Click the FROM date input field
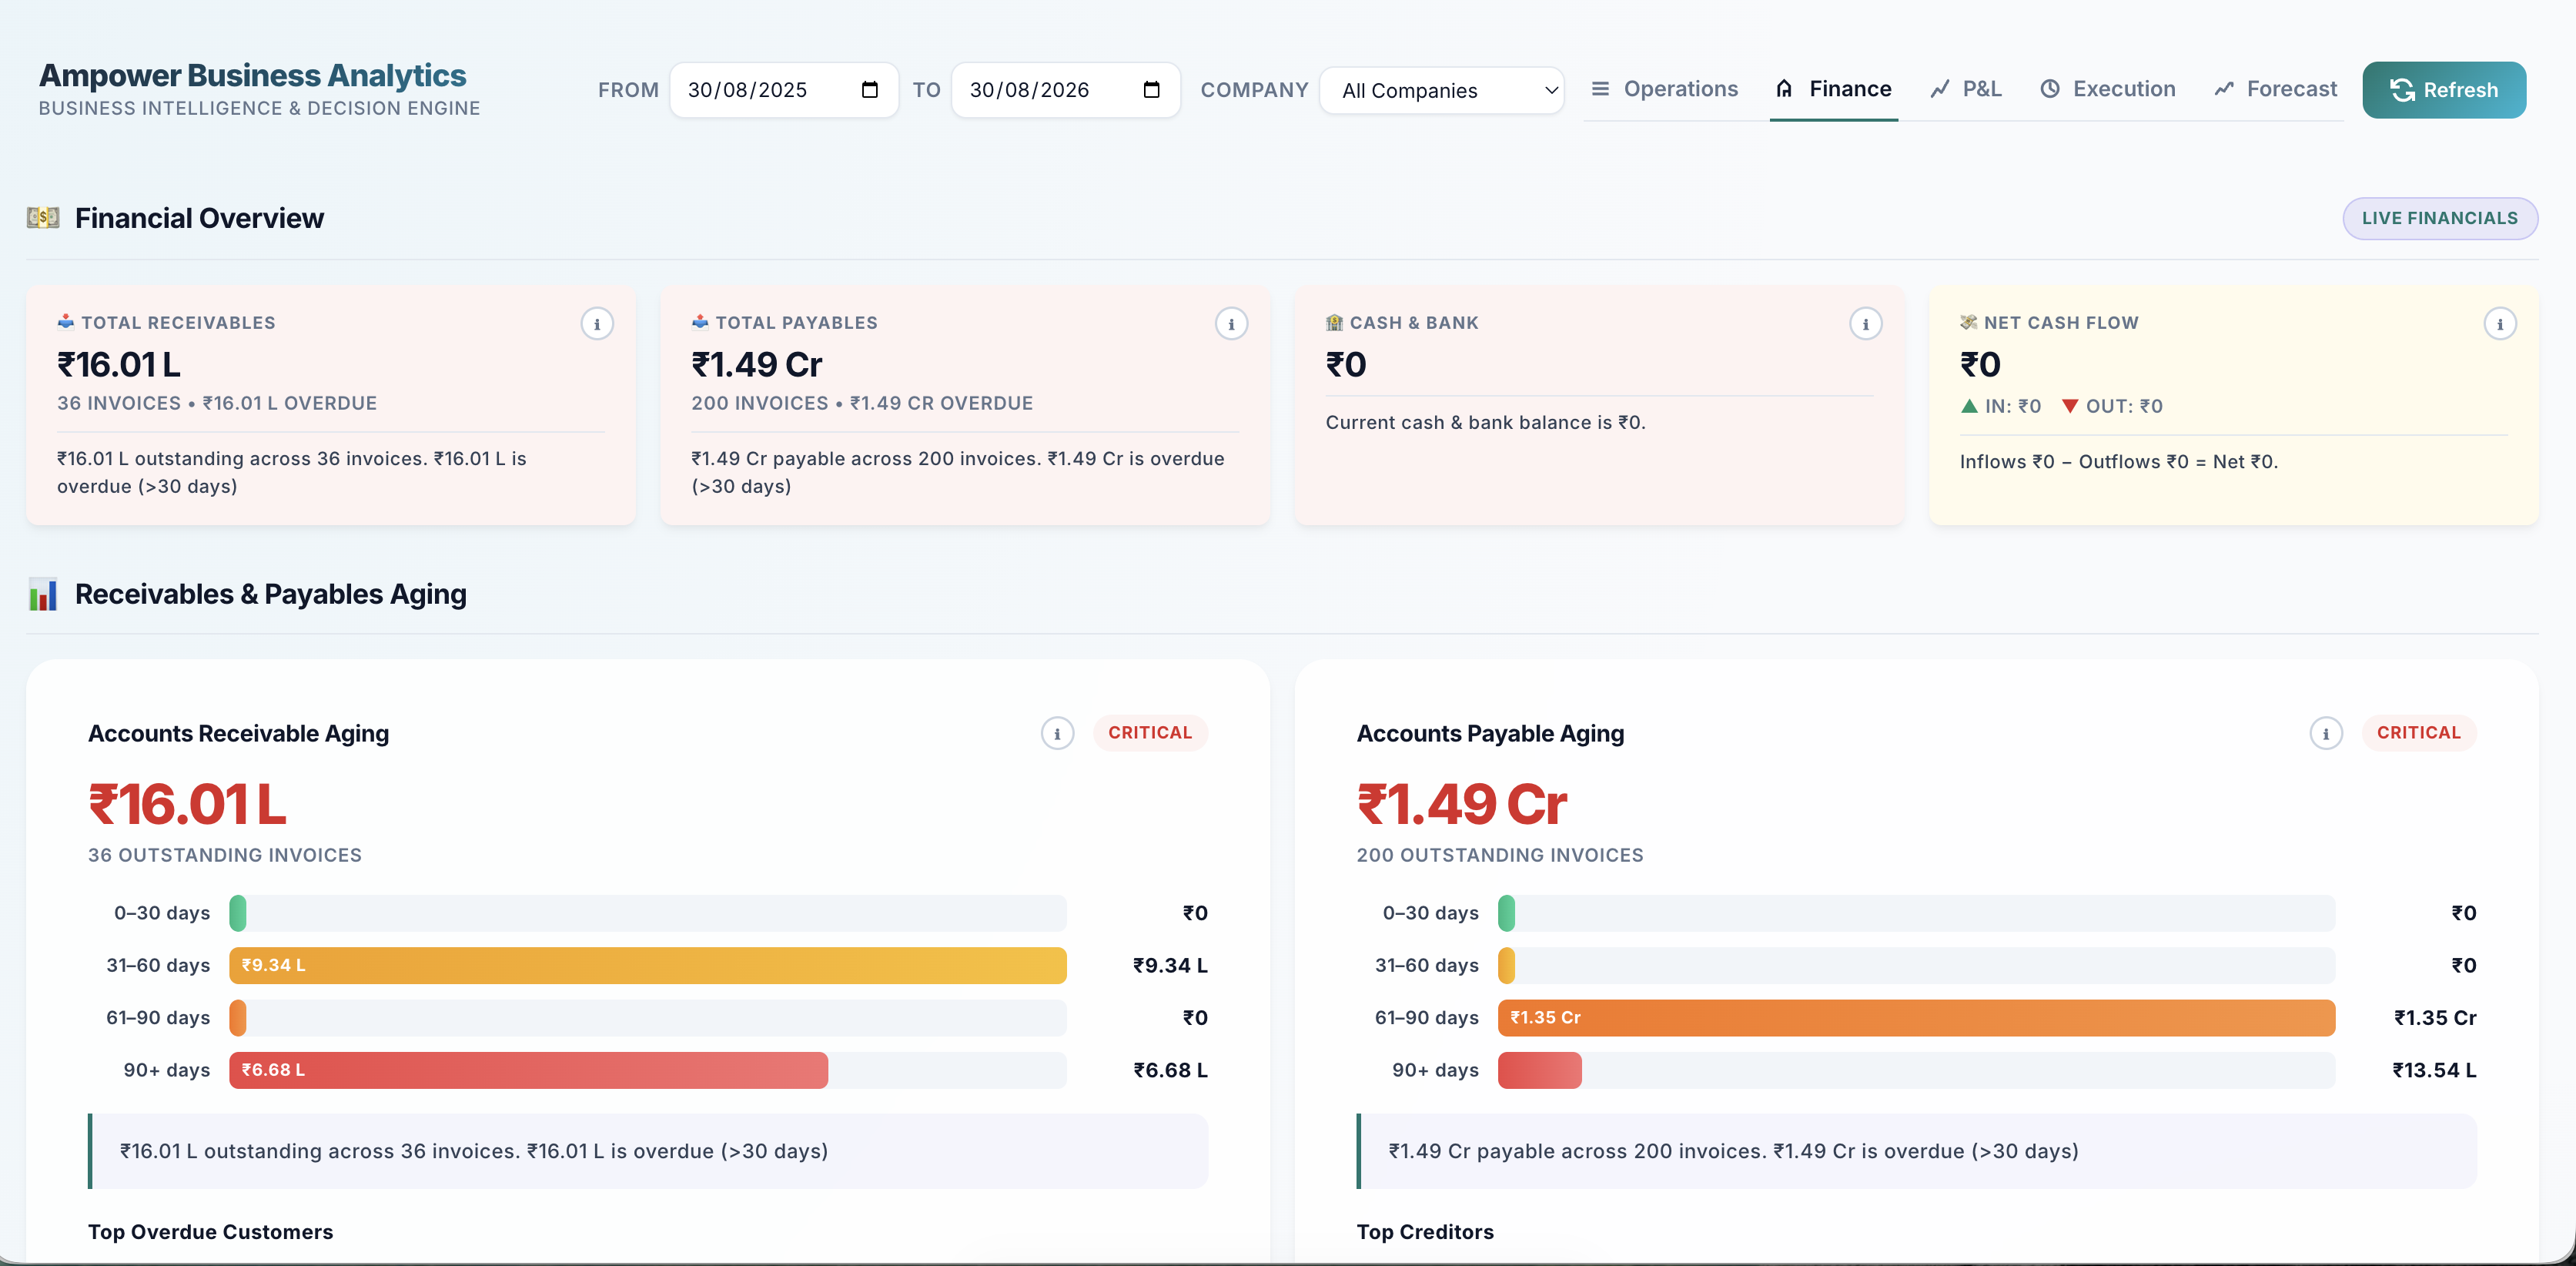The height and width of the screenshot is (1266, 2576). [783, 90]
